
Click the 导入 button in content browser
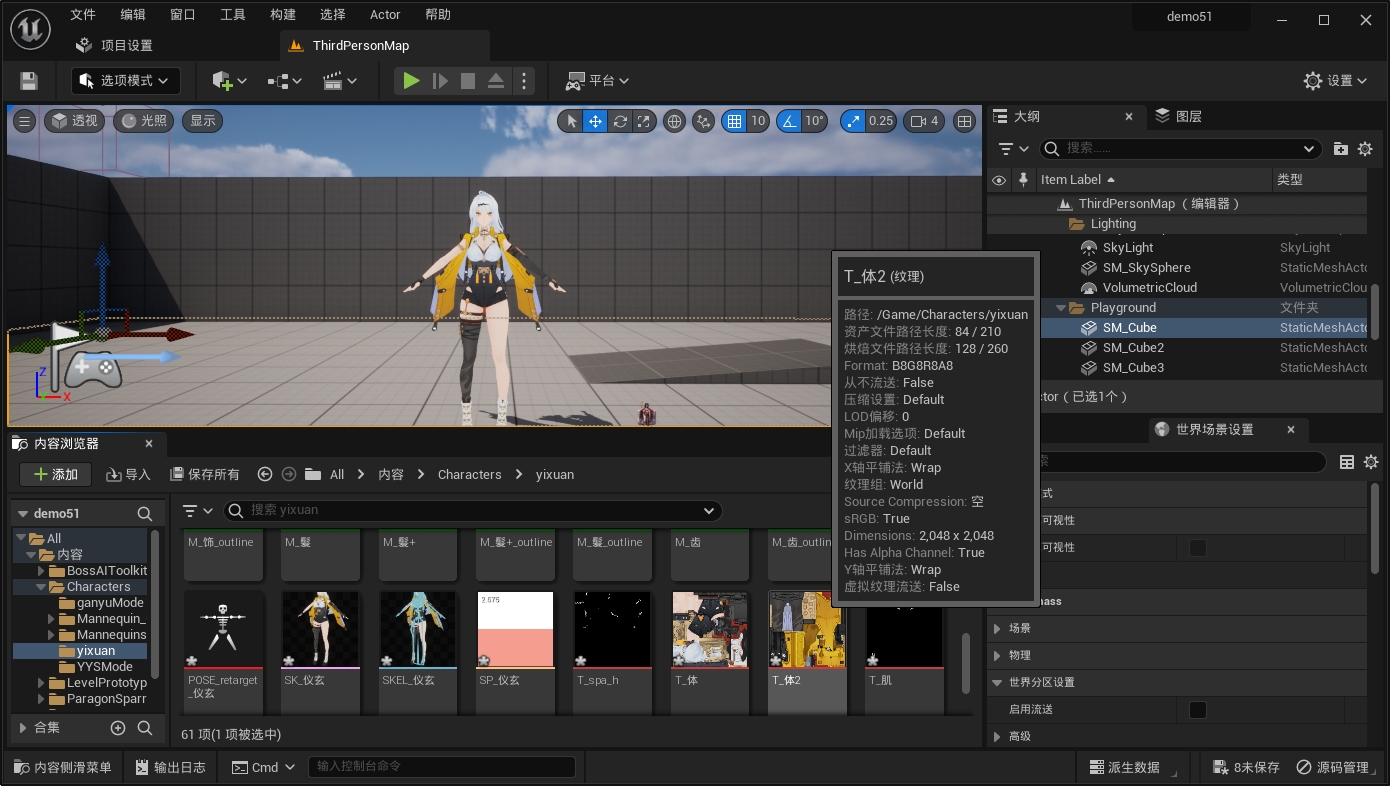pos(128,474)
